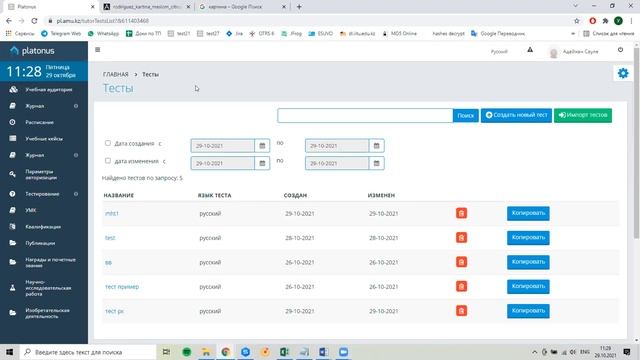640x360 pixels.
Task: Click Создать новый тест button
Action: coord(516,115)
